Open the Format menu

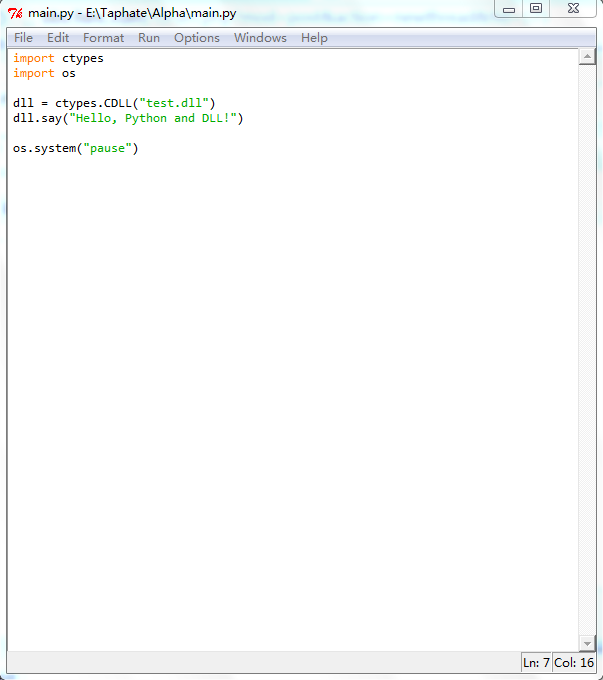click(x=104, y=38)
